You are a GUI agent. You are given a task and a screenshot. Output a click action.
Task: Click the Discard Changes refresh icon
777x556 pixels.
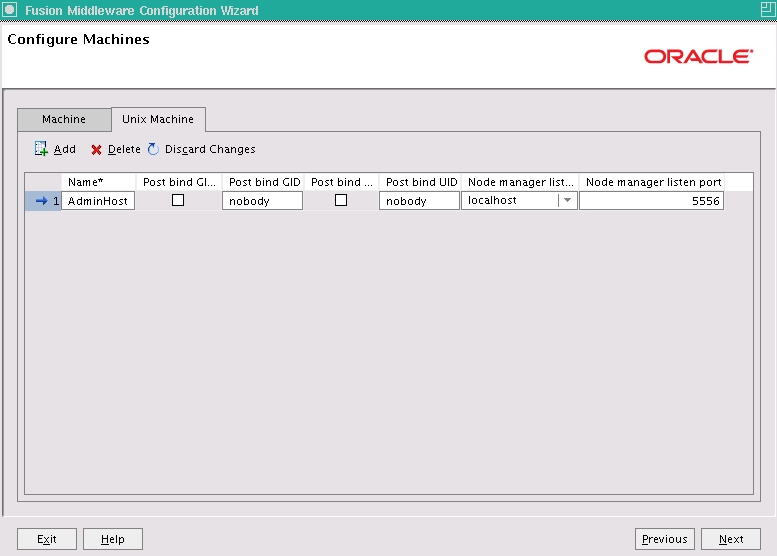[x=154, y=149]
